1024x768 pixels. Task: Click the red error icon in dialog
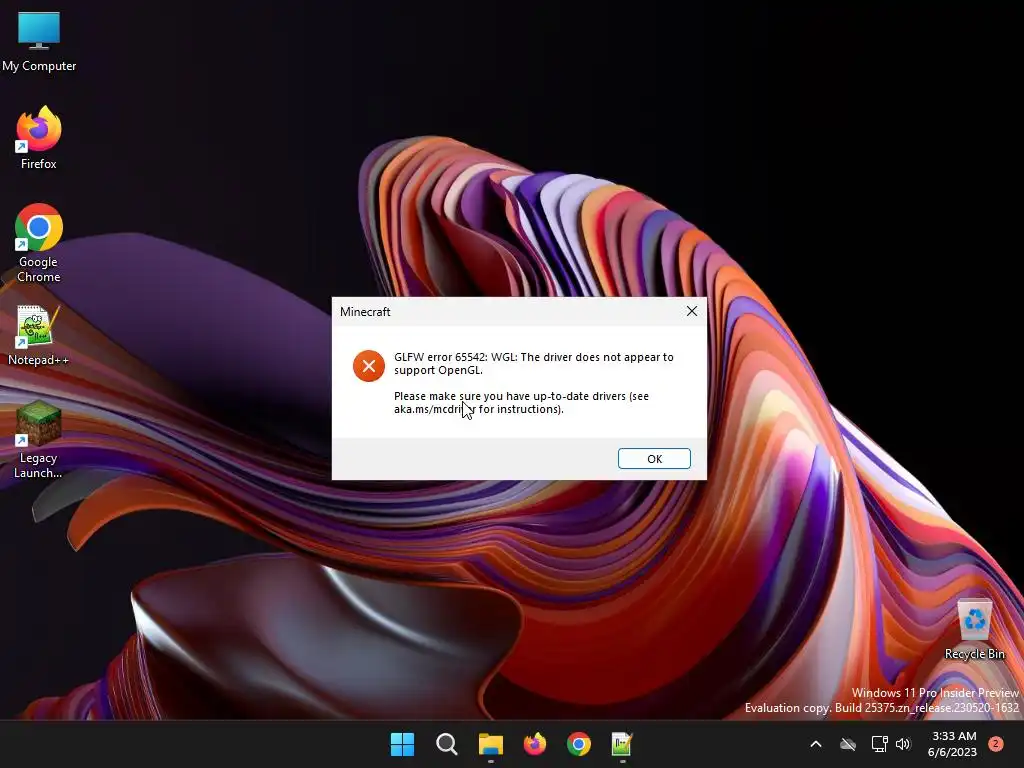click(x=368, y=366)
